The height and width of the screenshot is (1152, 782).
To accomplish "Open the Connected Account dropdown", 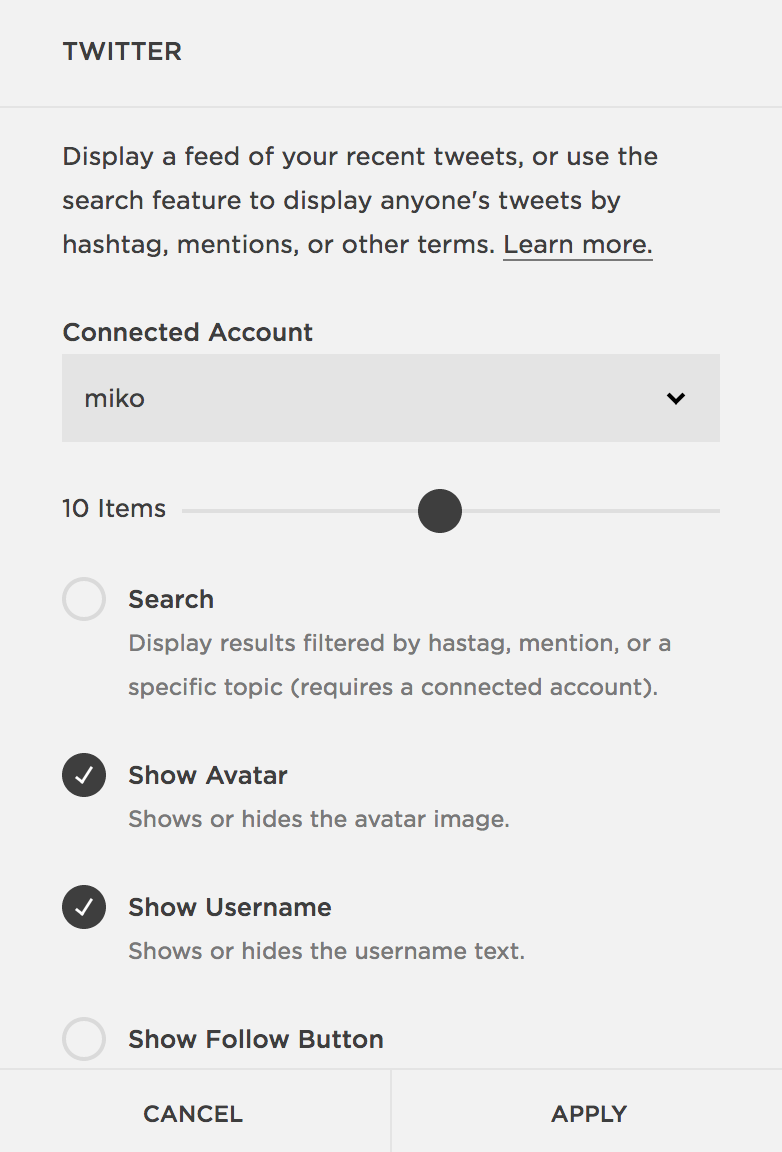I will [391, 398].
